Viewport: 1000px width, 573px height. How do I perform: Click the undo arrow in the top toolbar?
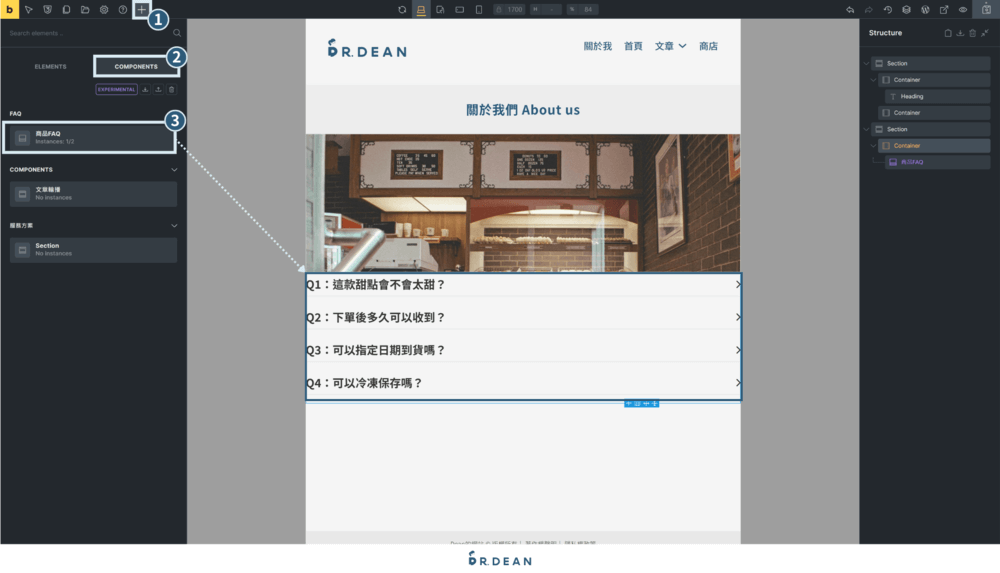[x=850, y=9]
